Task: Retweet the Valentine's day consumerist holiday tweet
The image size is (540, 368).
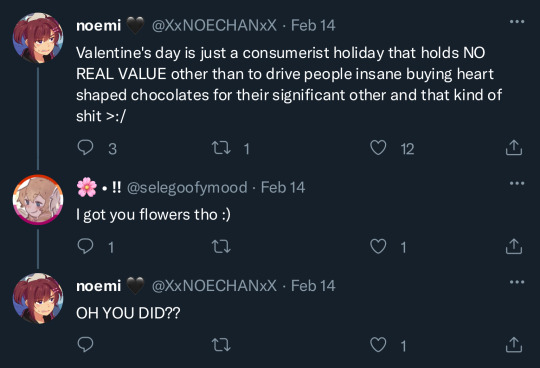Action: pyautogui.click(x=221, y=148)
